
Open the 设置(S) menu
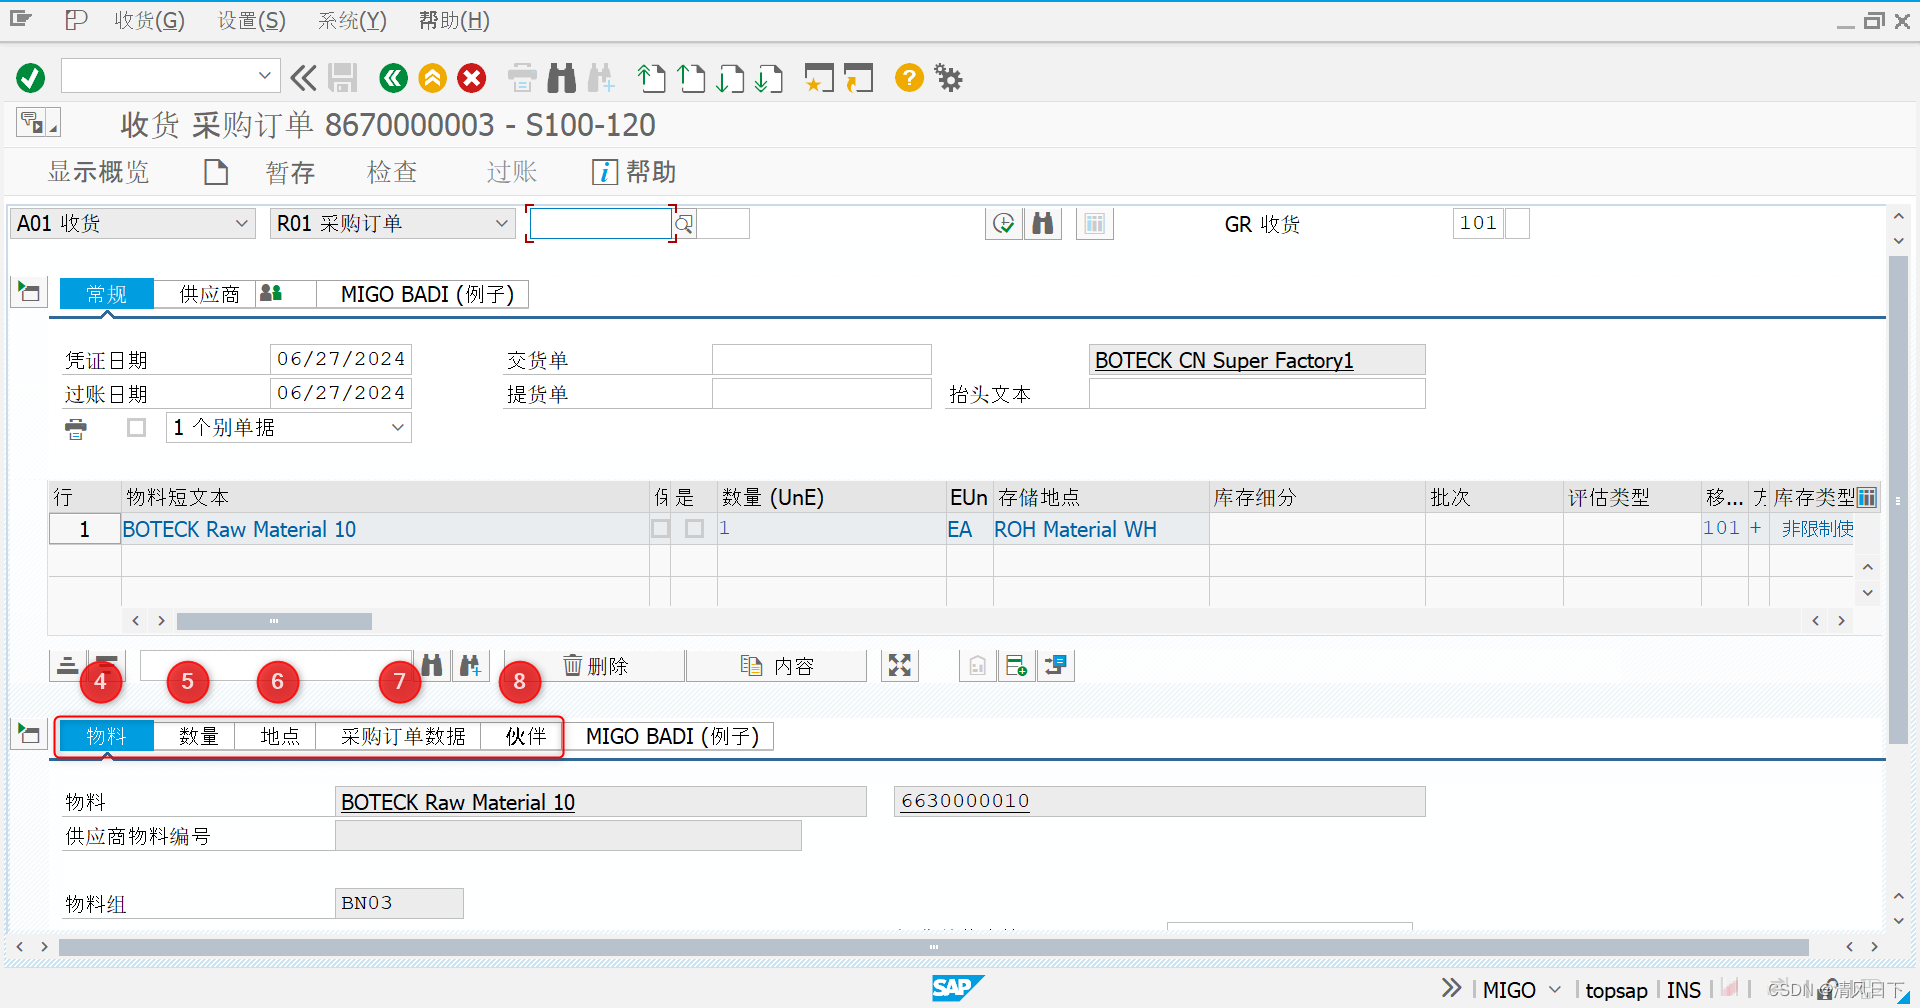click(252, 21)
